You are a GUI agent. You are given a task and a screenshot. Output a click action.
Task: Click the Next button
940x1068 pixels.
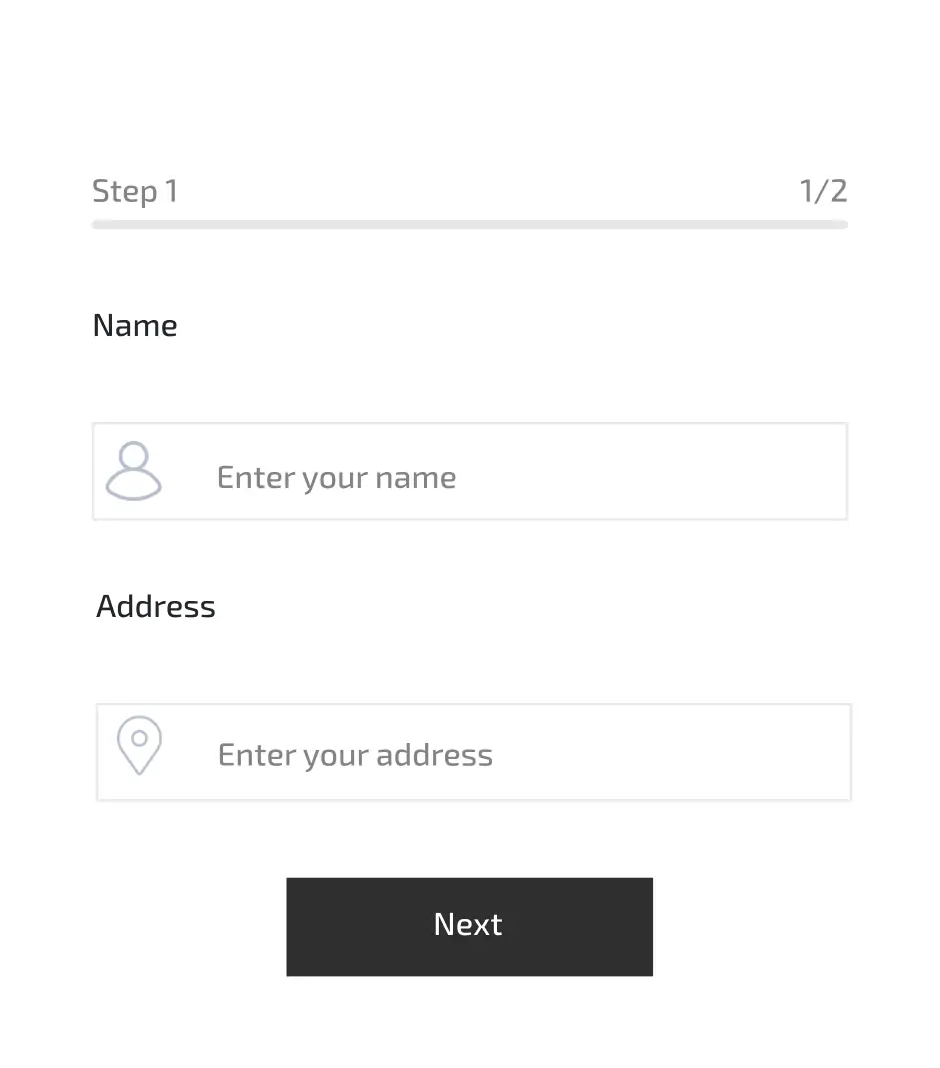(469, 926)
